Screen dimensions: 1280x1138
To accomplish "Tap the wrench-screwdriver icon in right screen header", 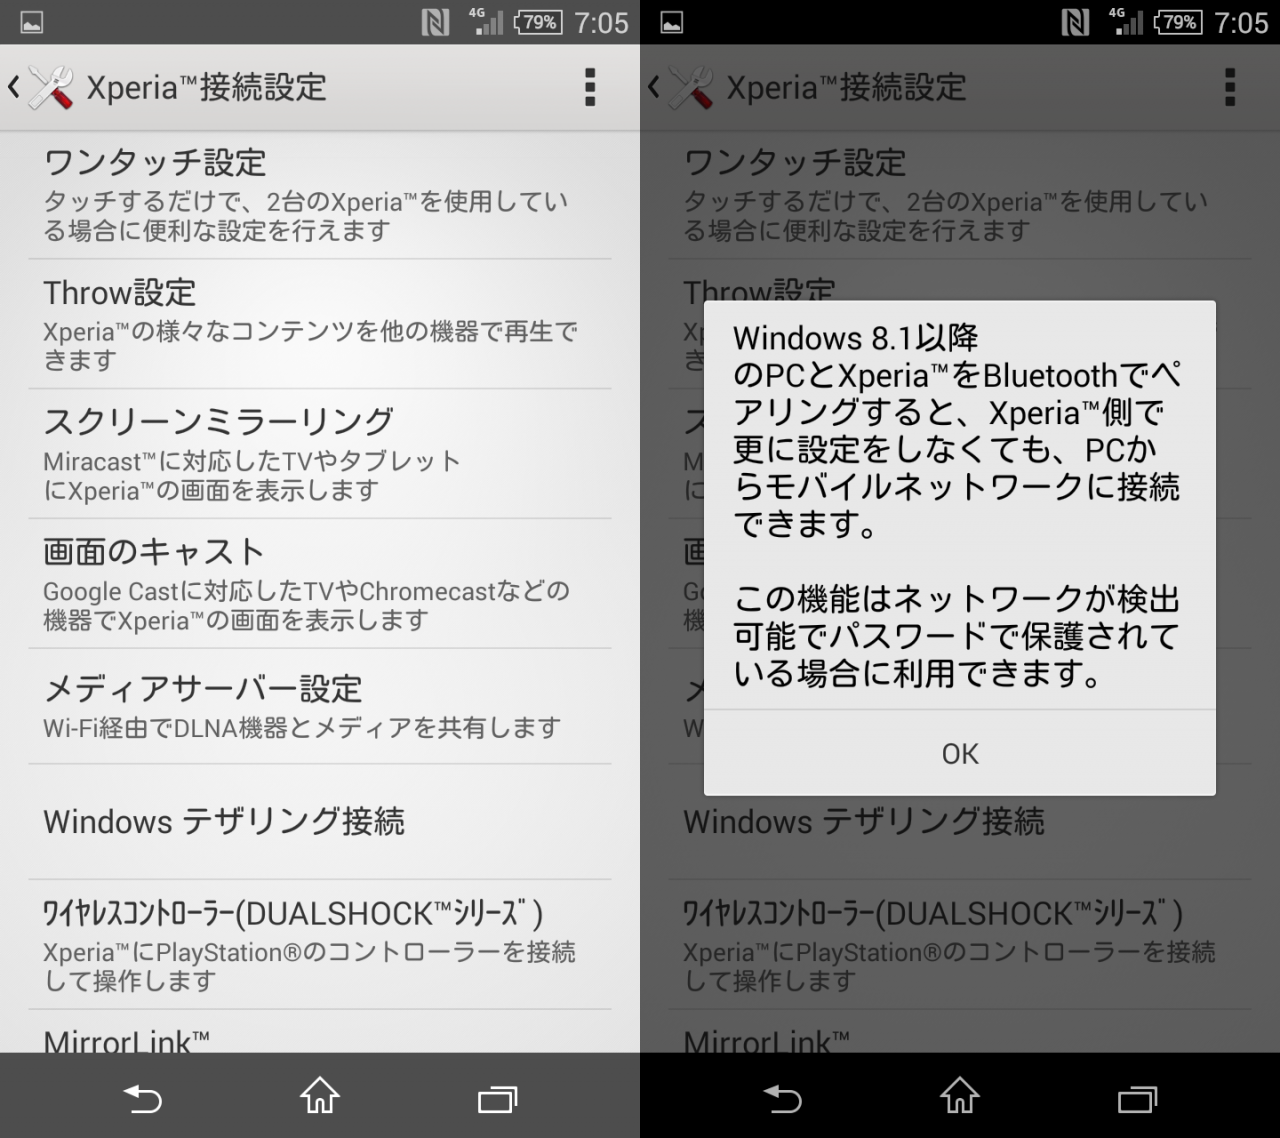I will [690, 87].
